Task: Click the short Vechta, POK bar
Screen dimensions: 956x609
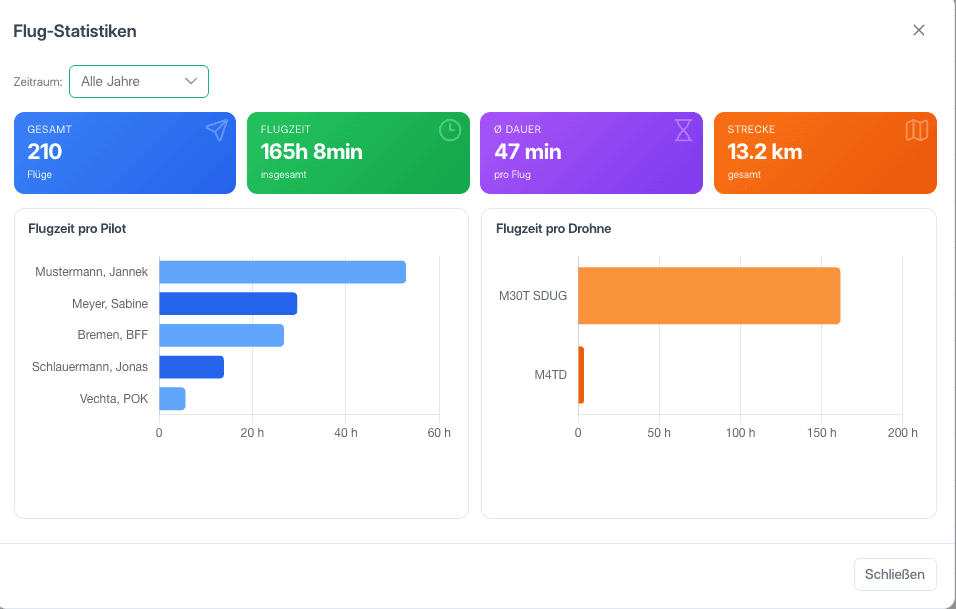Action: [x=172, y=399]
